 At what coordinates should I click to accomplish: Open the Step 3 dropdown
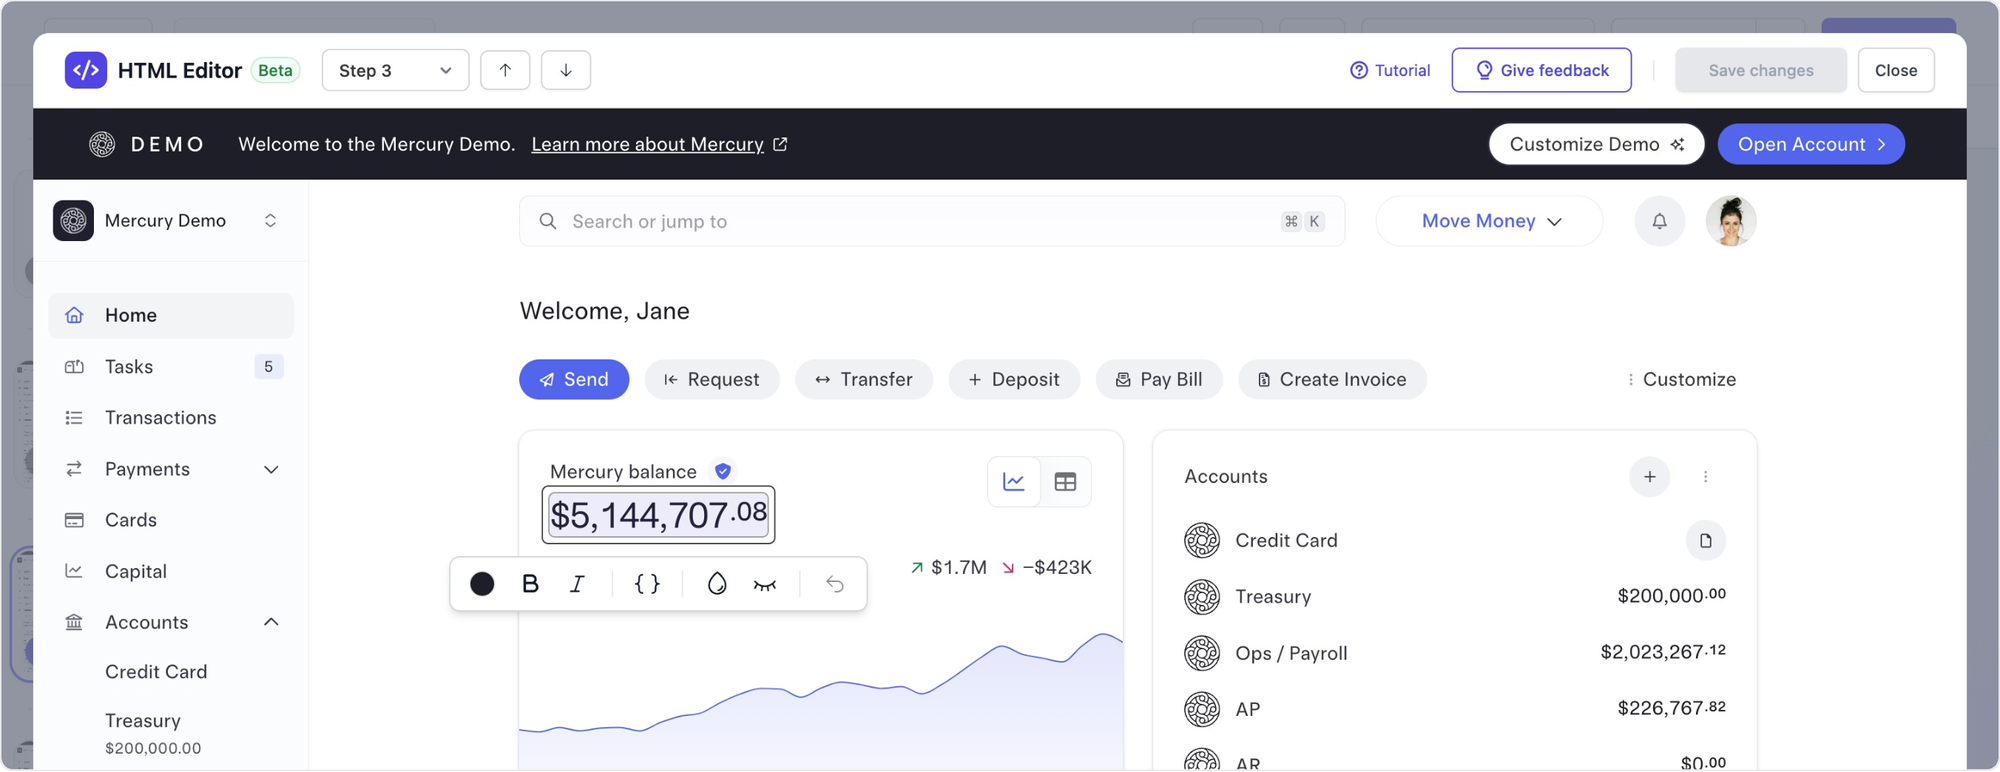pos(395,70)
